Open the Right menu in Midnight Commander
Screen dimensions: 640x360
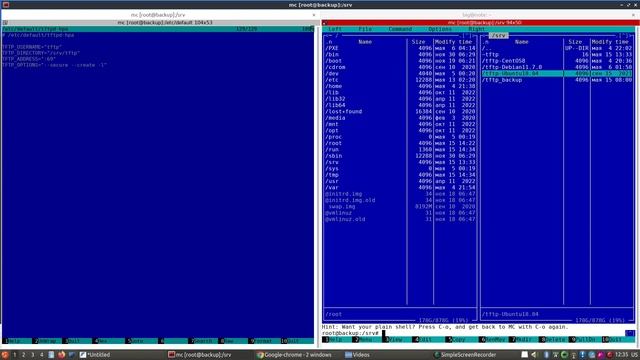click(x=476, y=29)
